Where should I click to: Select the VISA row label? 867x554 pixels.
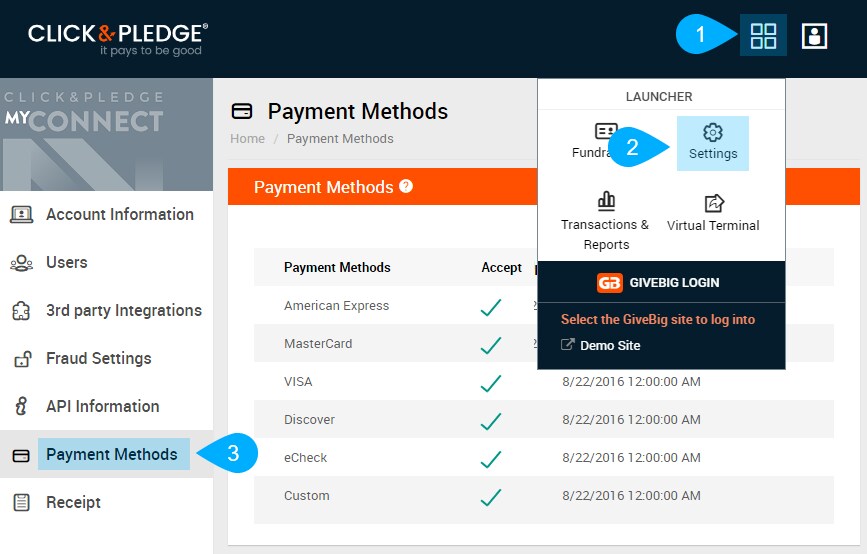tap(298, 381)
